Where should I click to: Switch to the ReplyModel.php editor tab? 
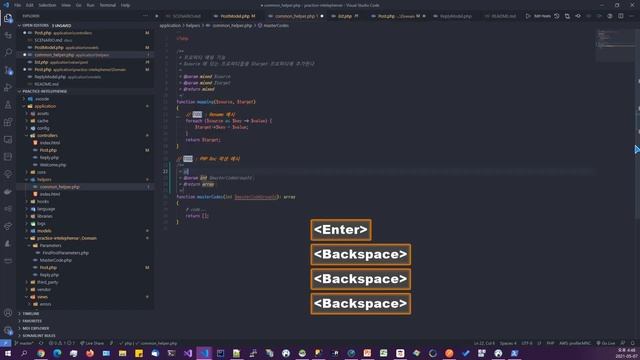pyautogui.click(x=455, y=16)
